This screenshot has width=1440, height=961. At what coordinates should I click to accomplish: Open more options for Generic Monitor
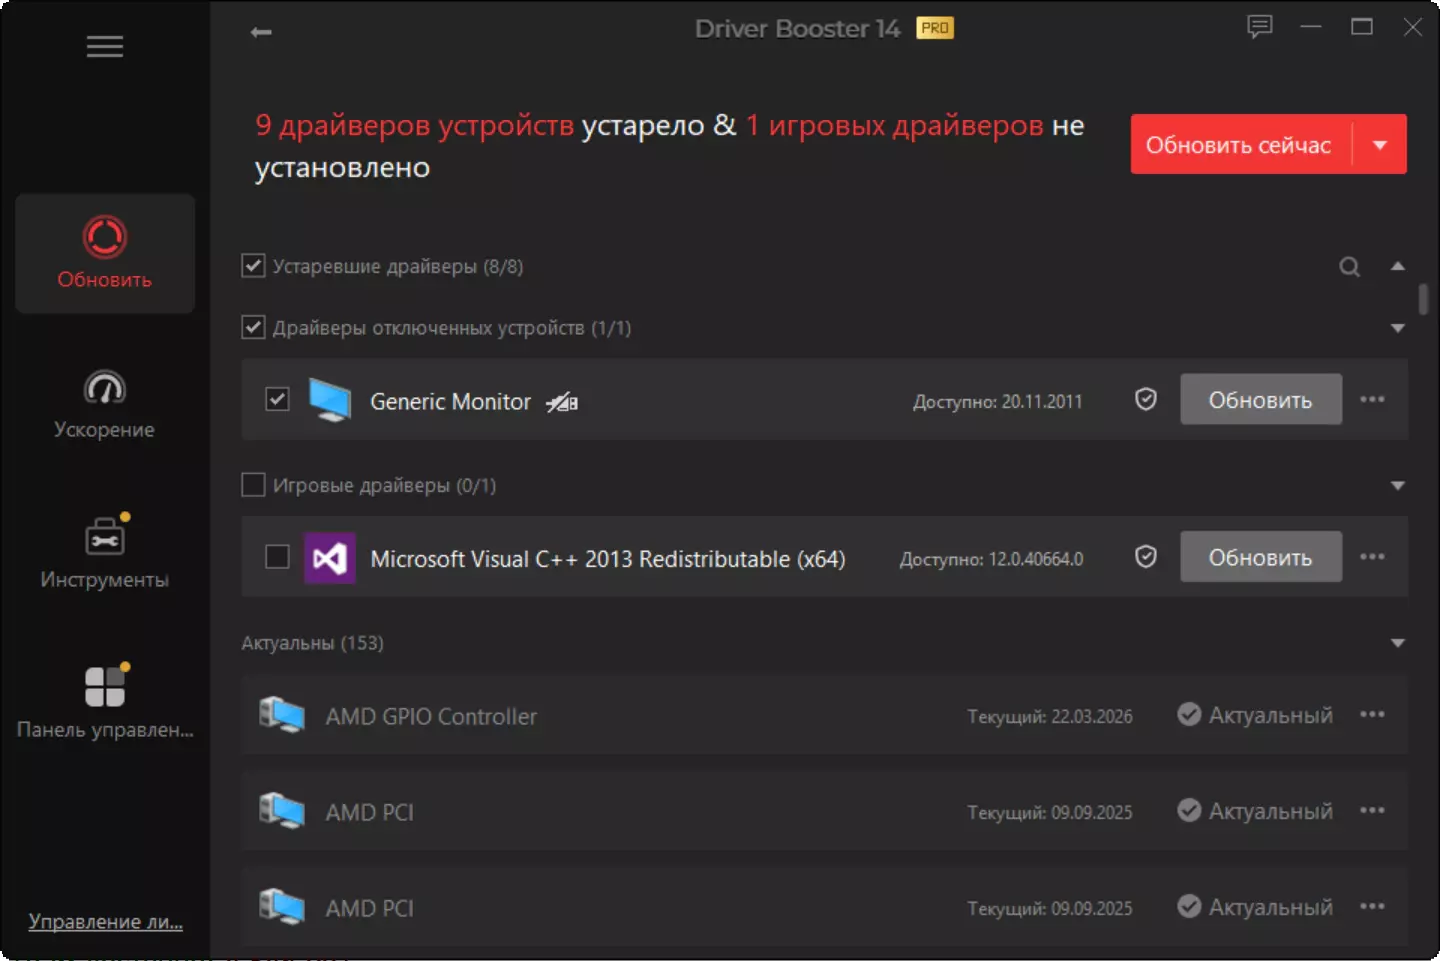tap(1372, 400)
